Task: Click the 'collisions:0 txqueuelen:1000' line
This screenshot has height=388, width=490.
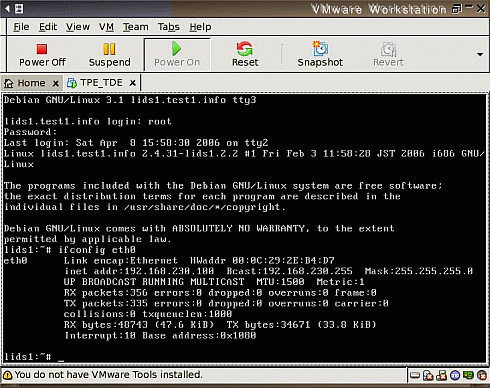Action: [148, 314]
